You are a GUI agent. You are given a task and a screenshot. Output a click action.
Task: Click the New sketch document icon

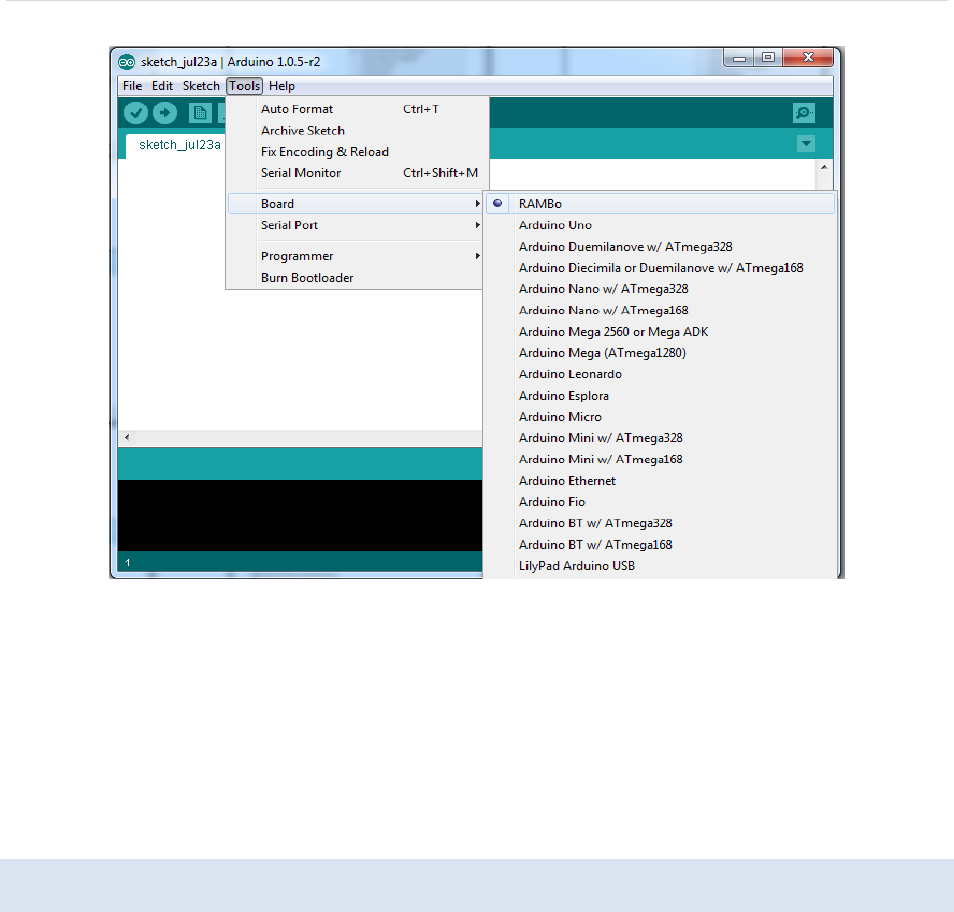pos(200,113)
